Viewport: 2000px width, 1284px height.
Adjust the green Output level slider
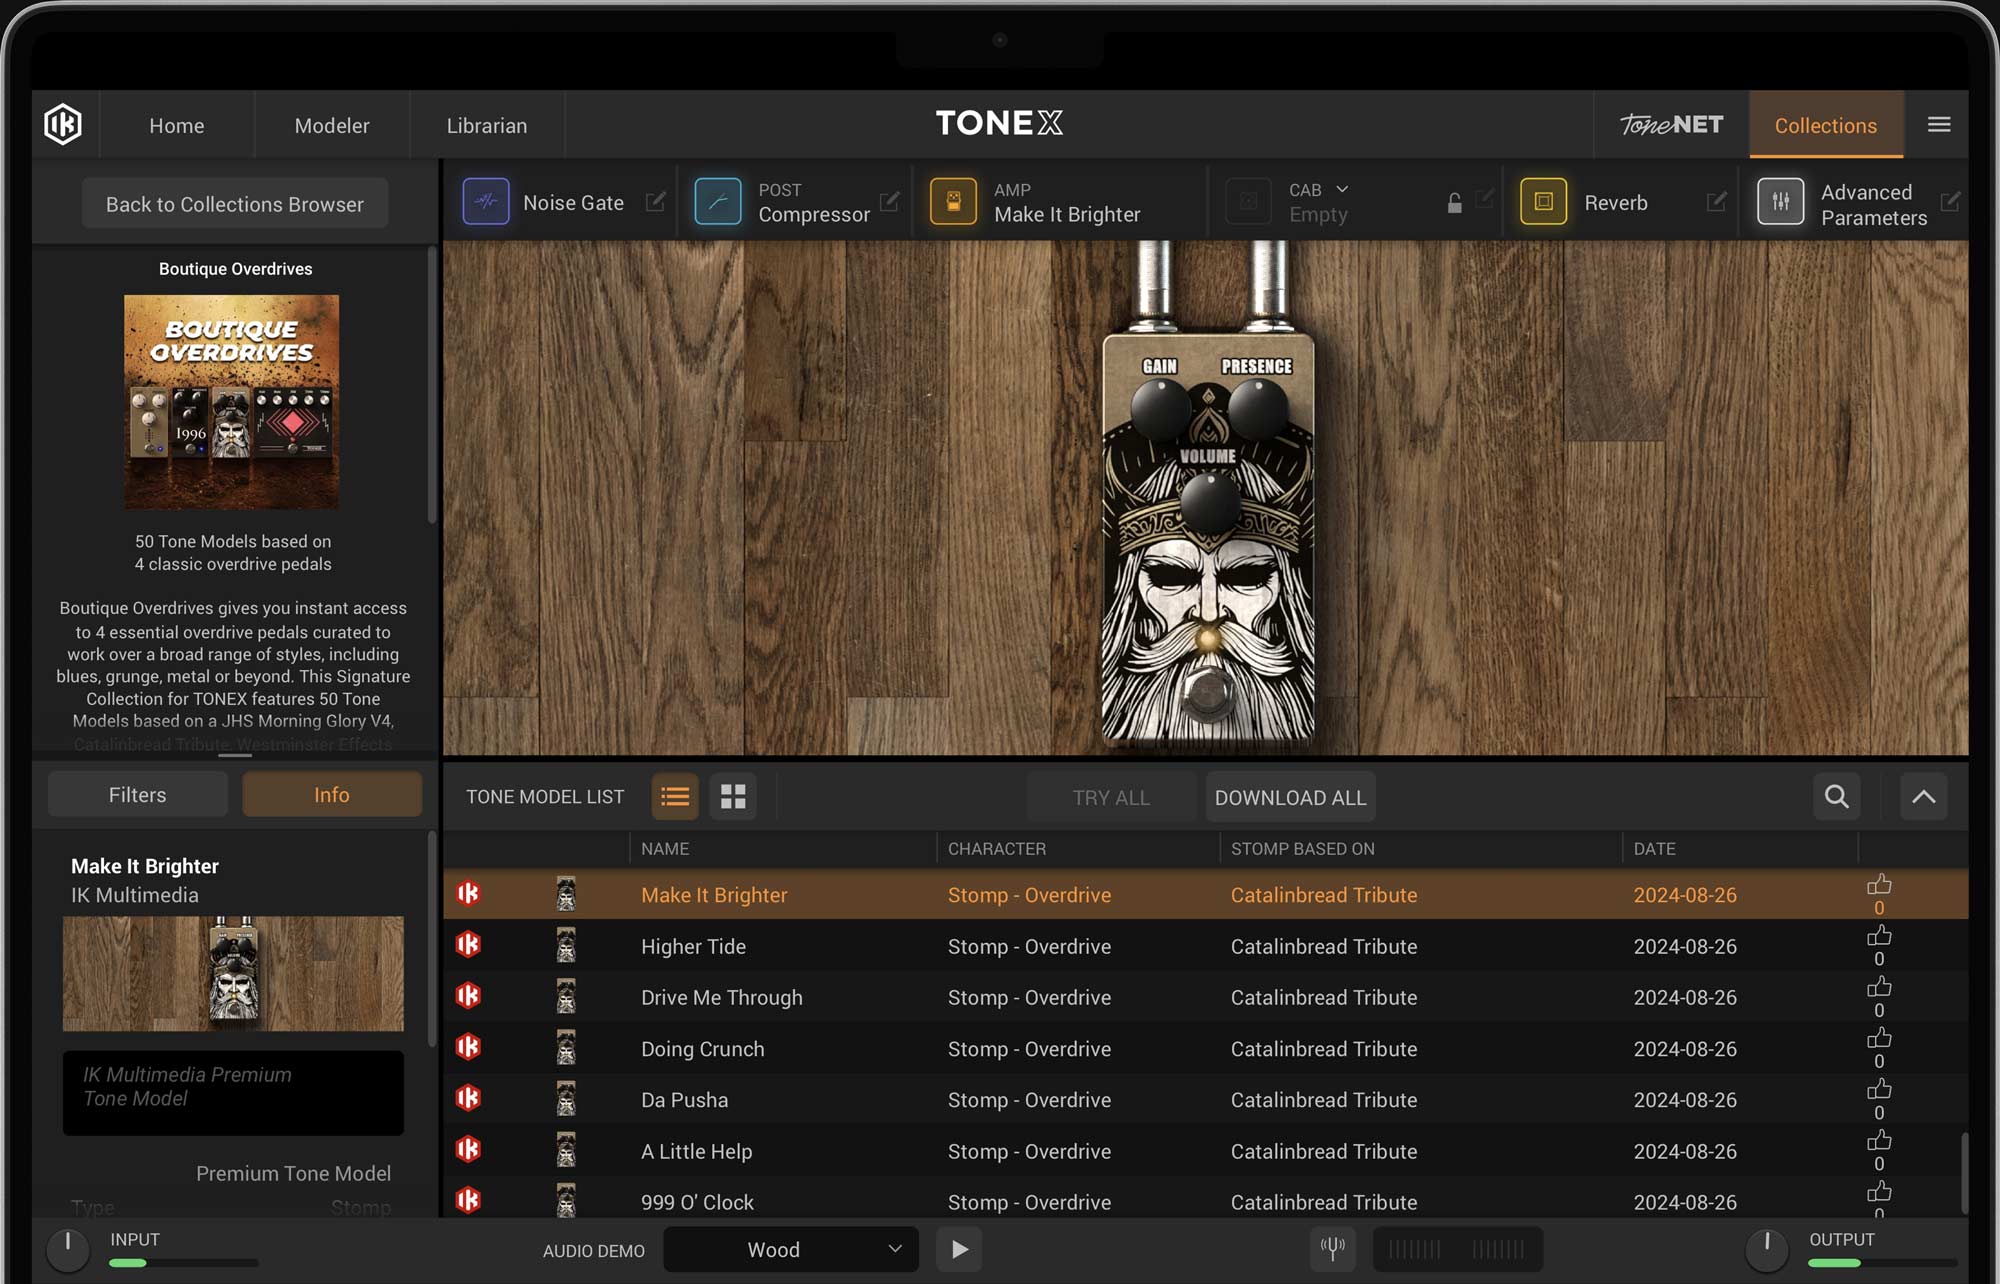[1836, 1262]
